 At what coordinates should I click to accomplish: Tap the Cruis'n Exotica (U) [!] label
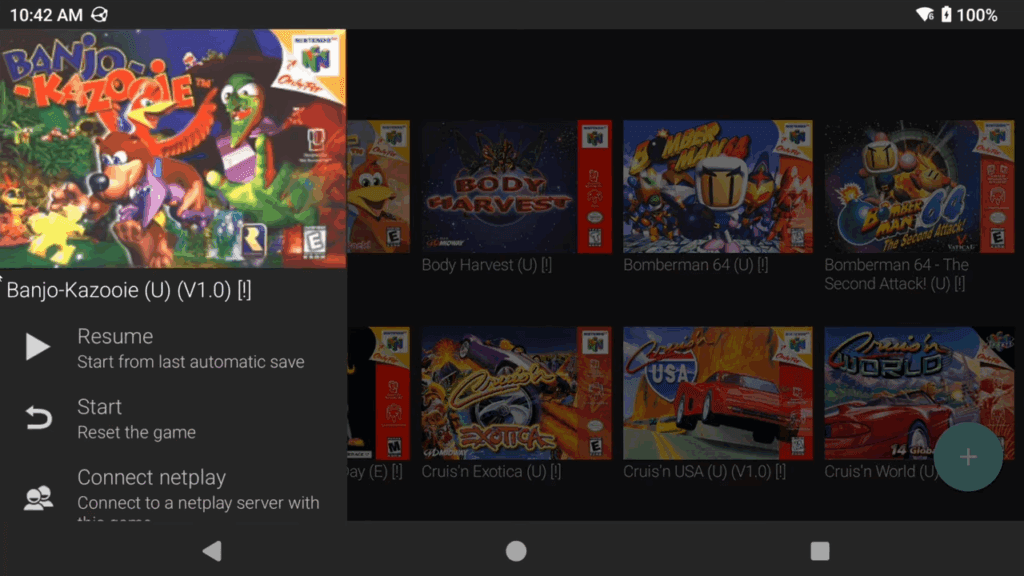coord(491,472)
